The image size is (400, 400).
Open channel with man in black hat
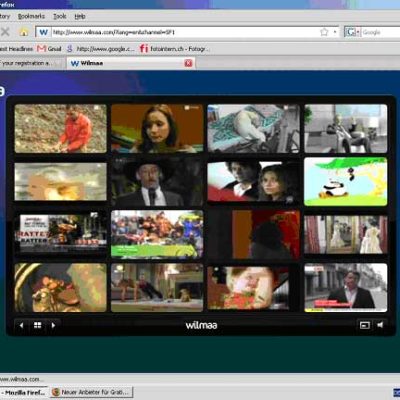click(157, 182)
